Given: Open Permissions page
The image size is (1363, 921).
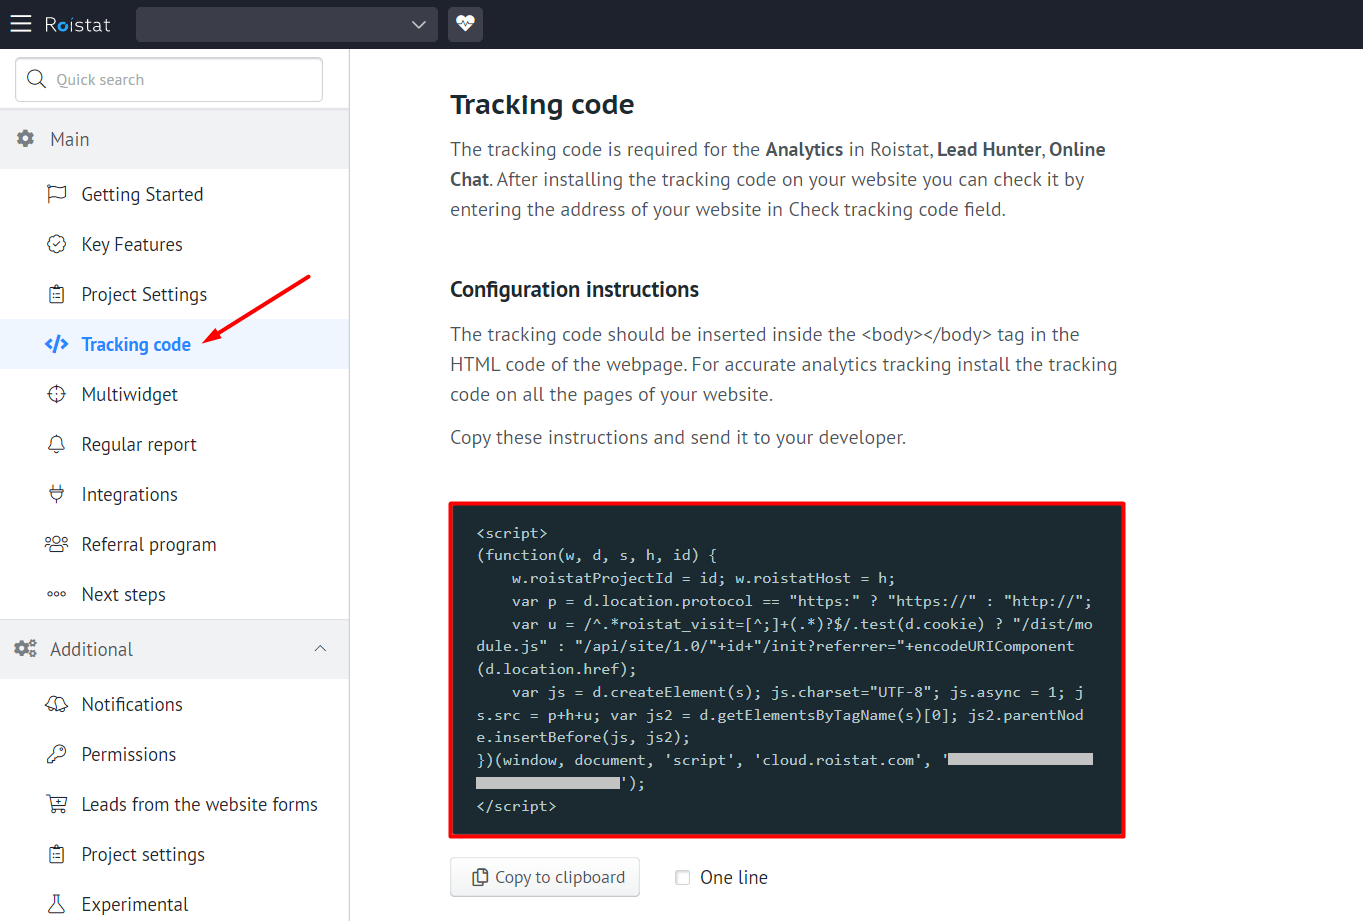Looking at the screenshot, I should click(129, 754).
